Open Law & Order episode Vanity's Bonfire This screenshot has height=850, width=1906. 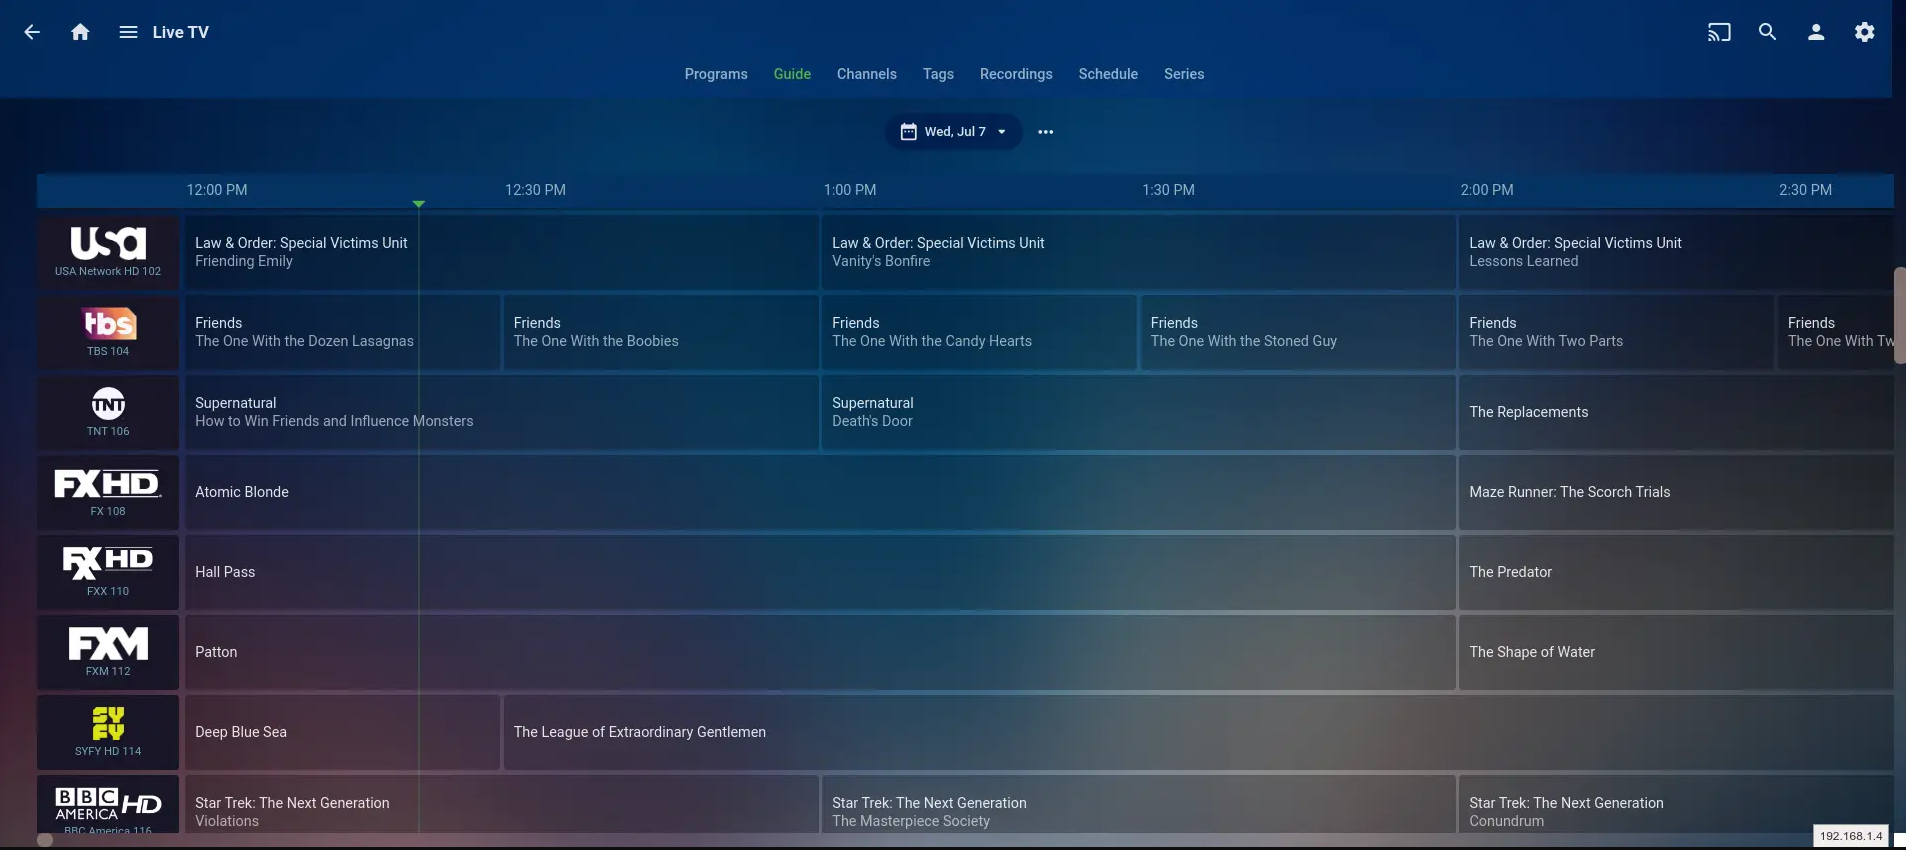pyautogui.click(x=1138, y=253)
